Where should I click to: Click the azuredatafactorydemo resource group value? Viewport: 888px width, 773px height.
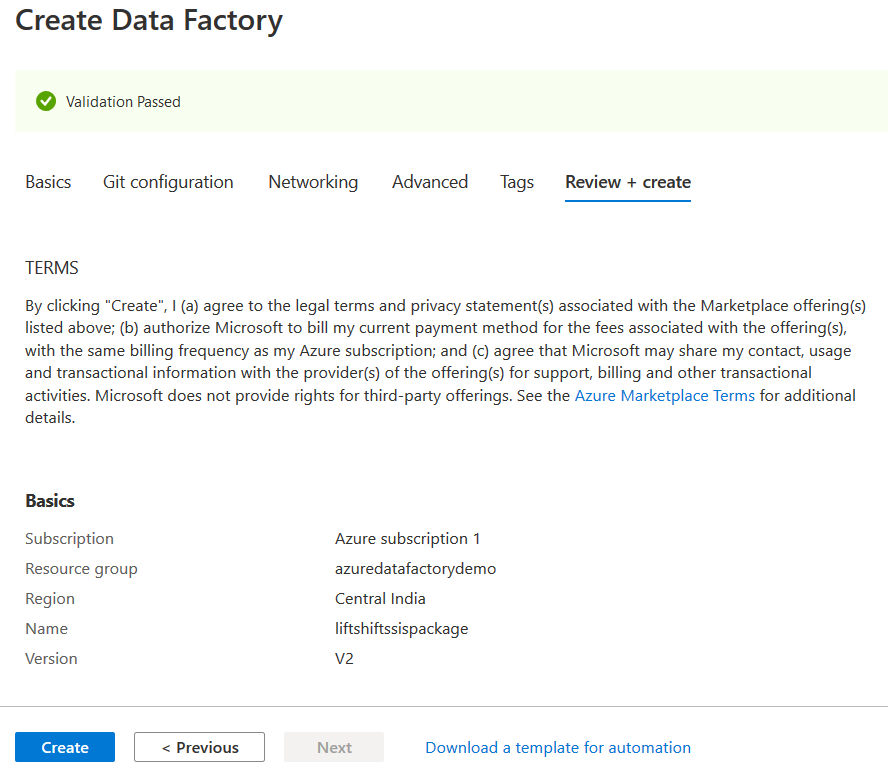pyautogui.click(x=416, y=569)
